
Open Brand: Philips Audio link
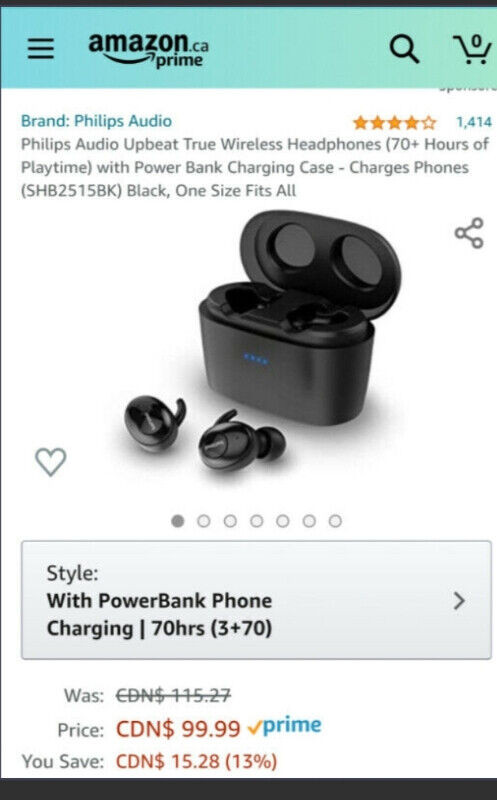point(96,121)
